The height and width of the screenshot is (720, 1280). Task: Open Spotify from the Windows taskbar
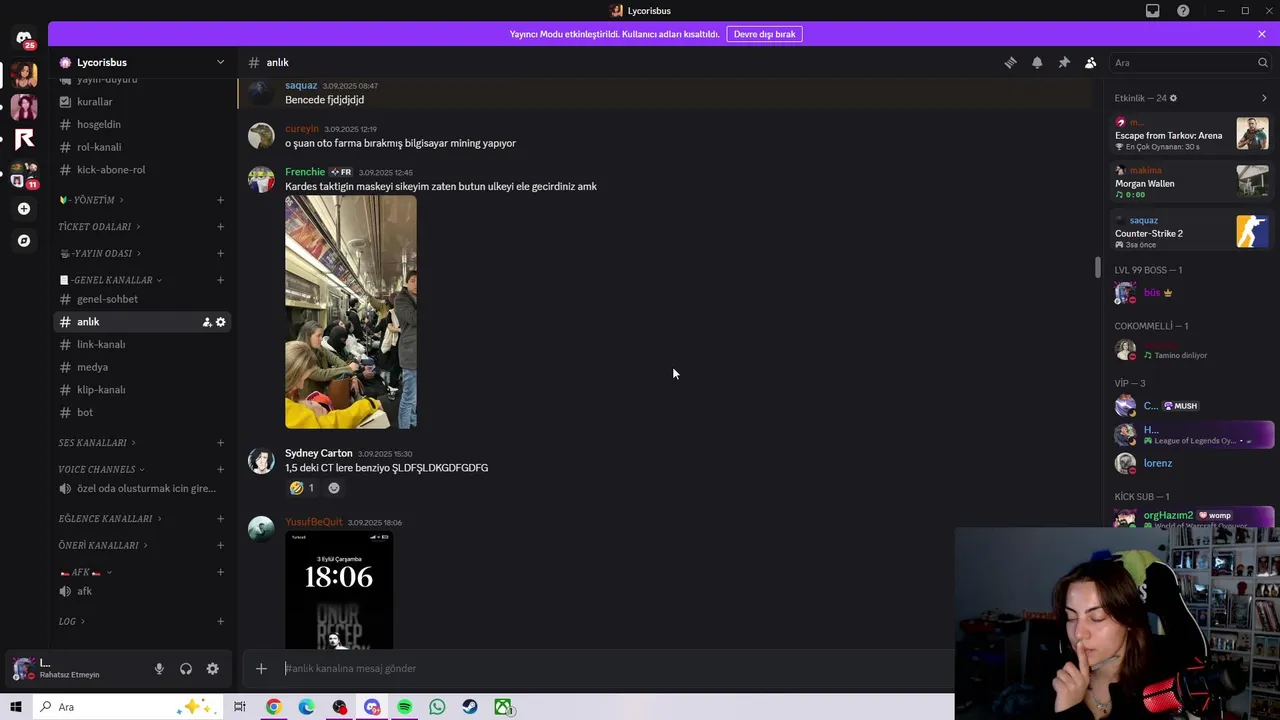(x=404, y=707)
